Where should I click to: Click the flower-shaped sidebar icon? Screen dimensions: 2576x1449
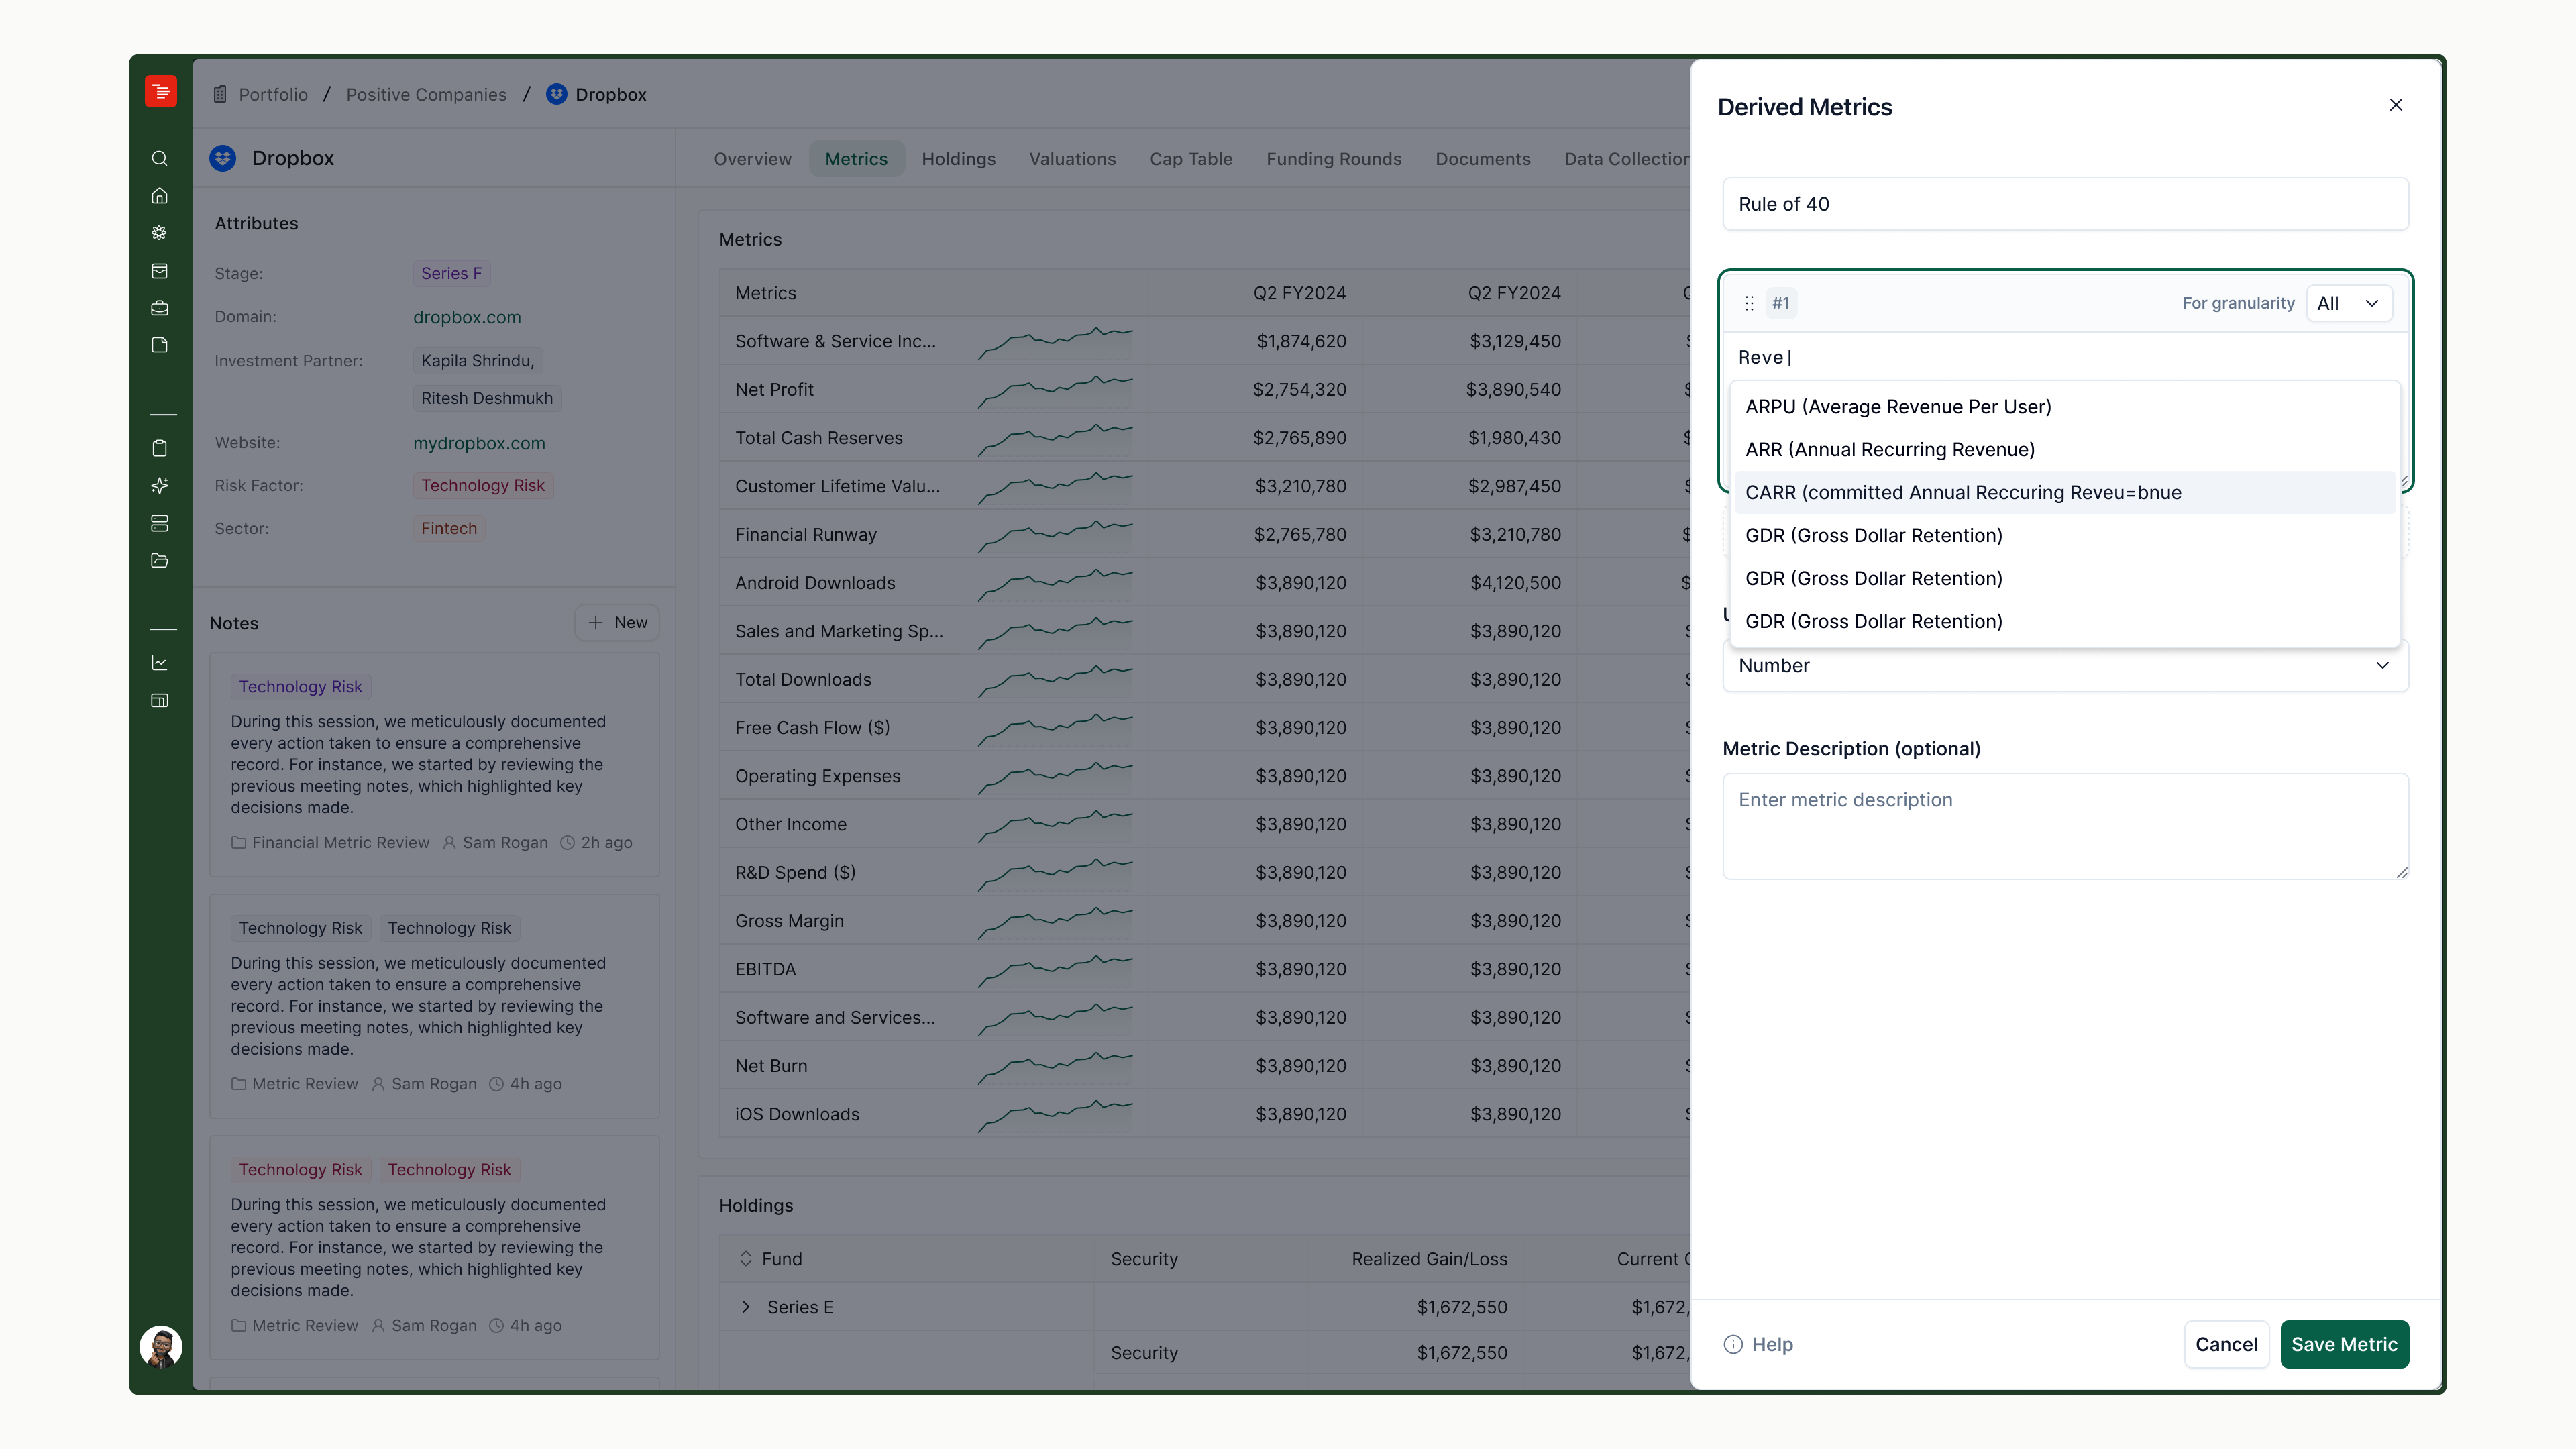click(160, 233)
